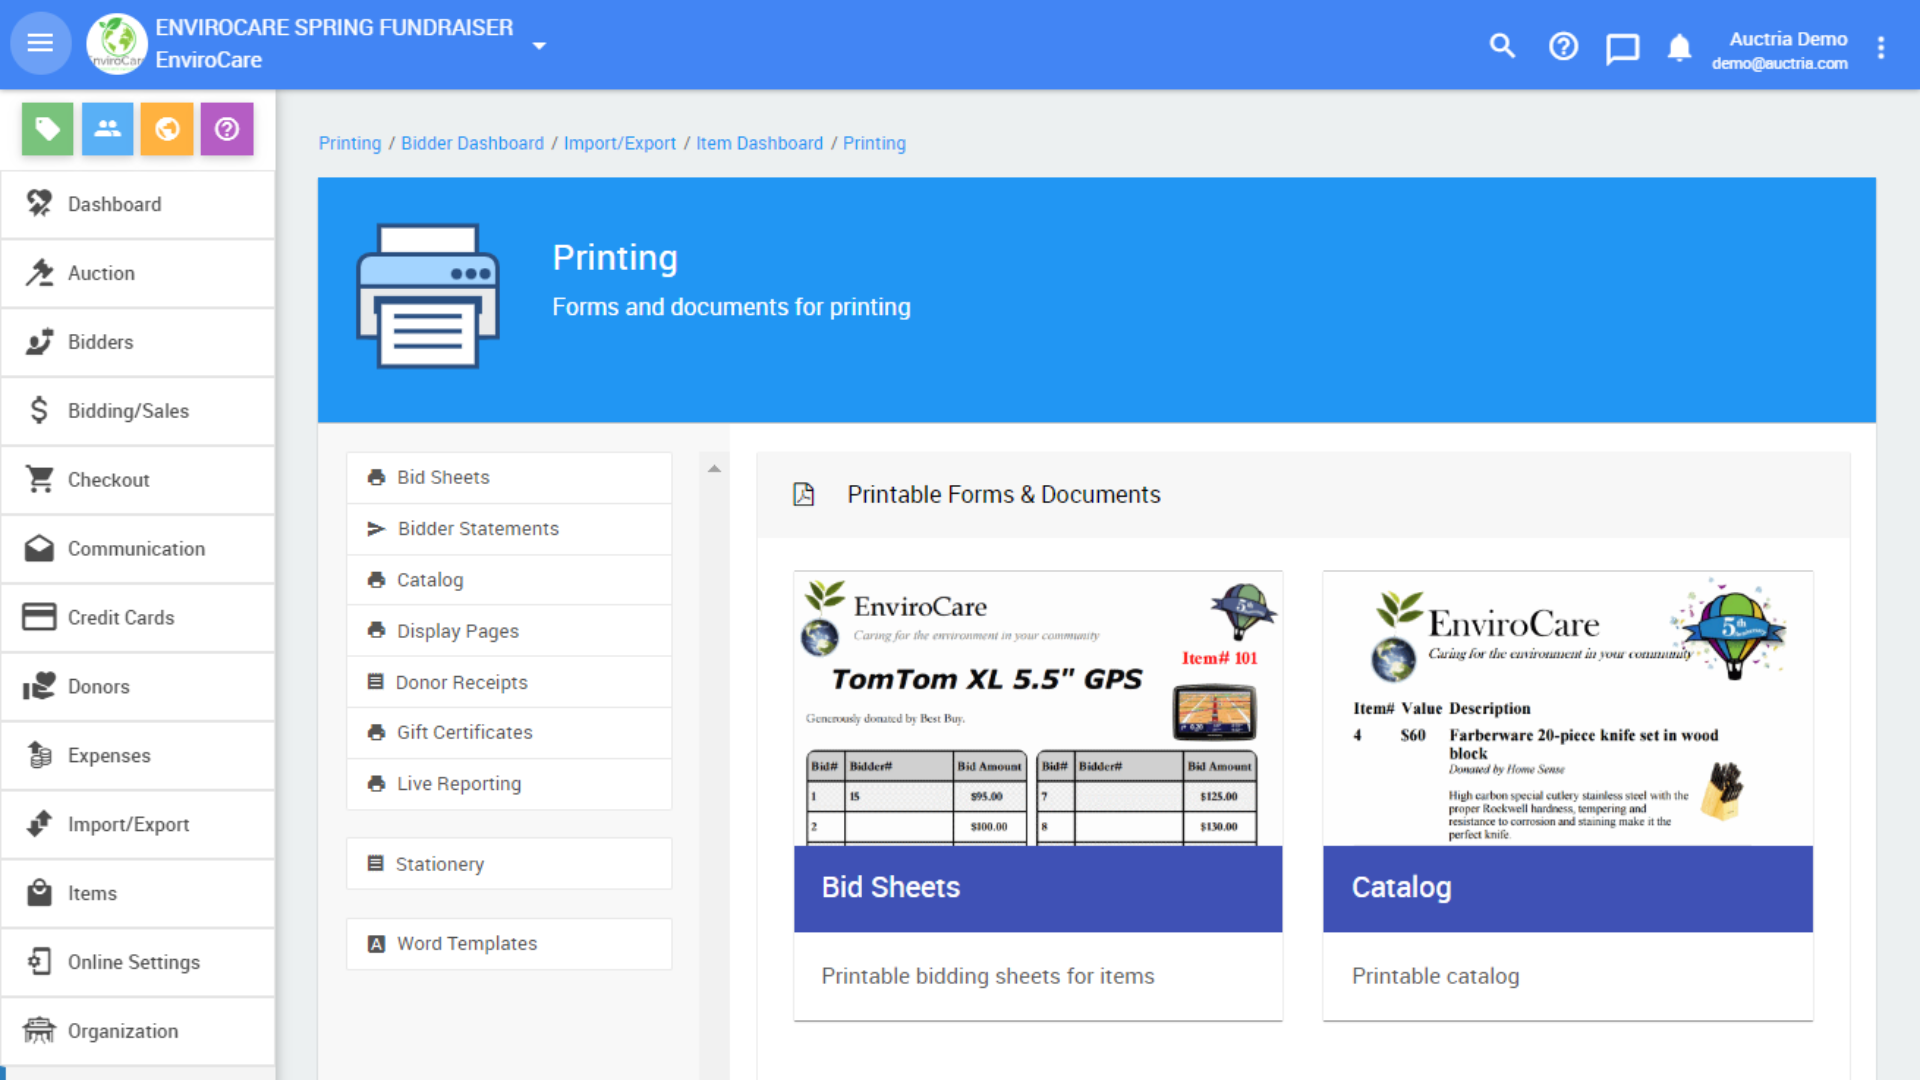Open the Word Templates menu item
The image size is (1920, 1080).
(466, 944)
